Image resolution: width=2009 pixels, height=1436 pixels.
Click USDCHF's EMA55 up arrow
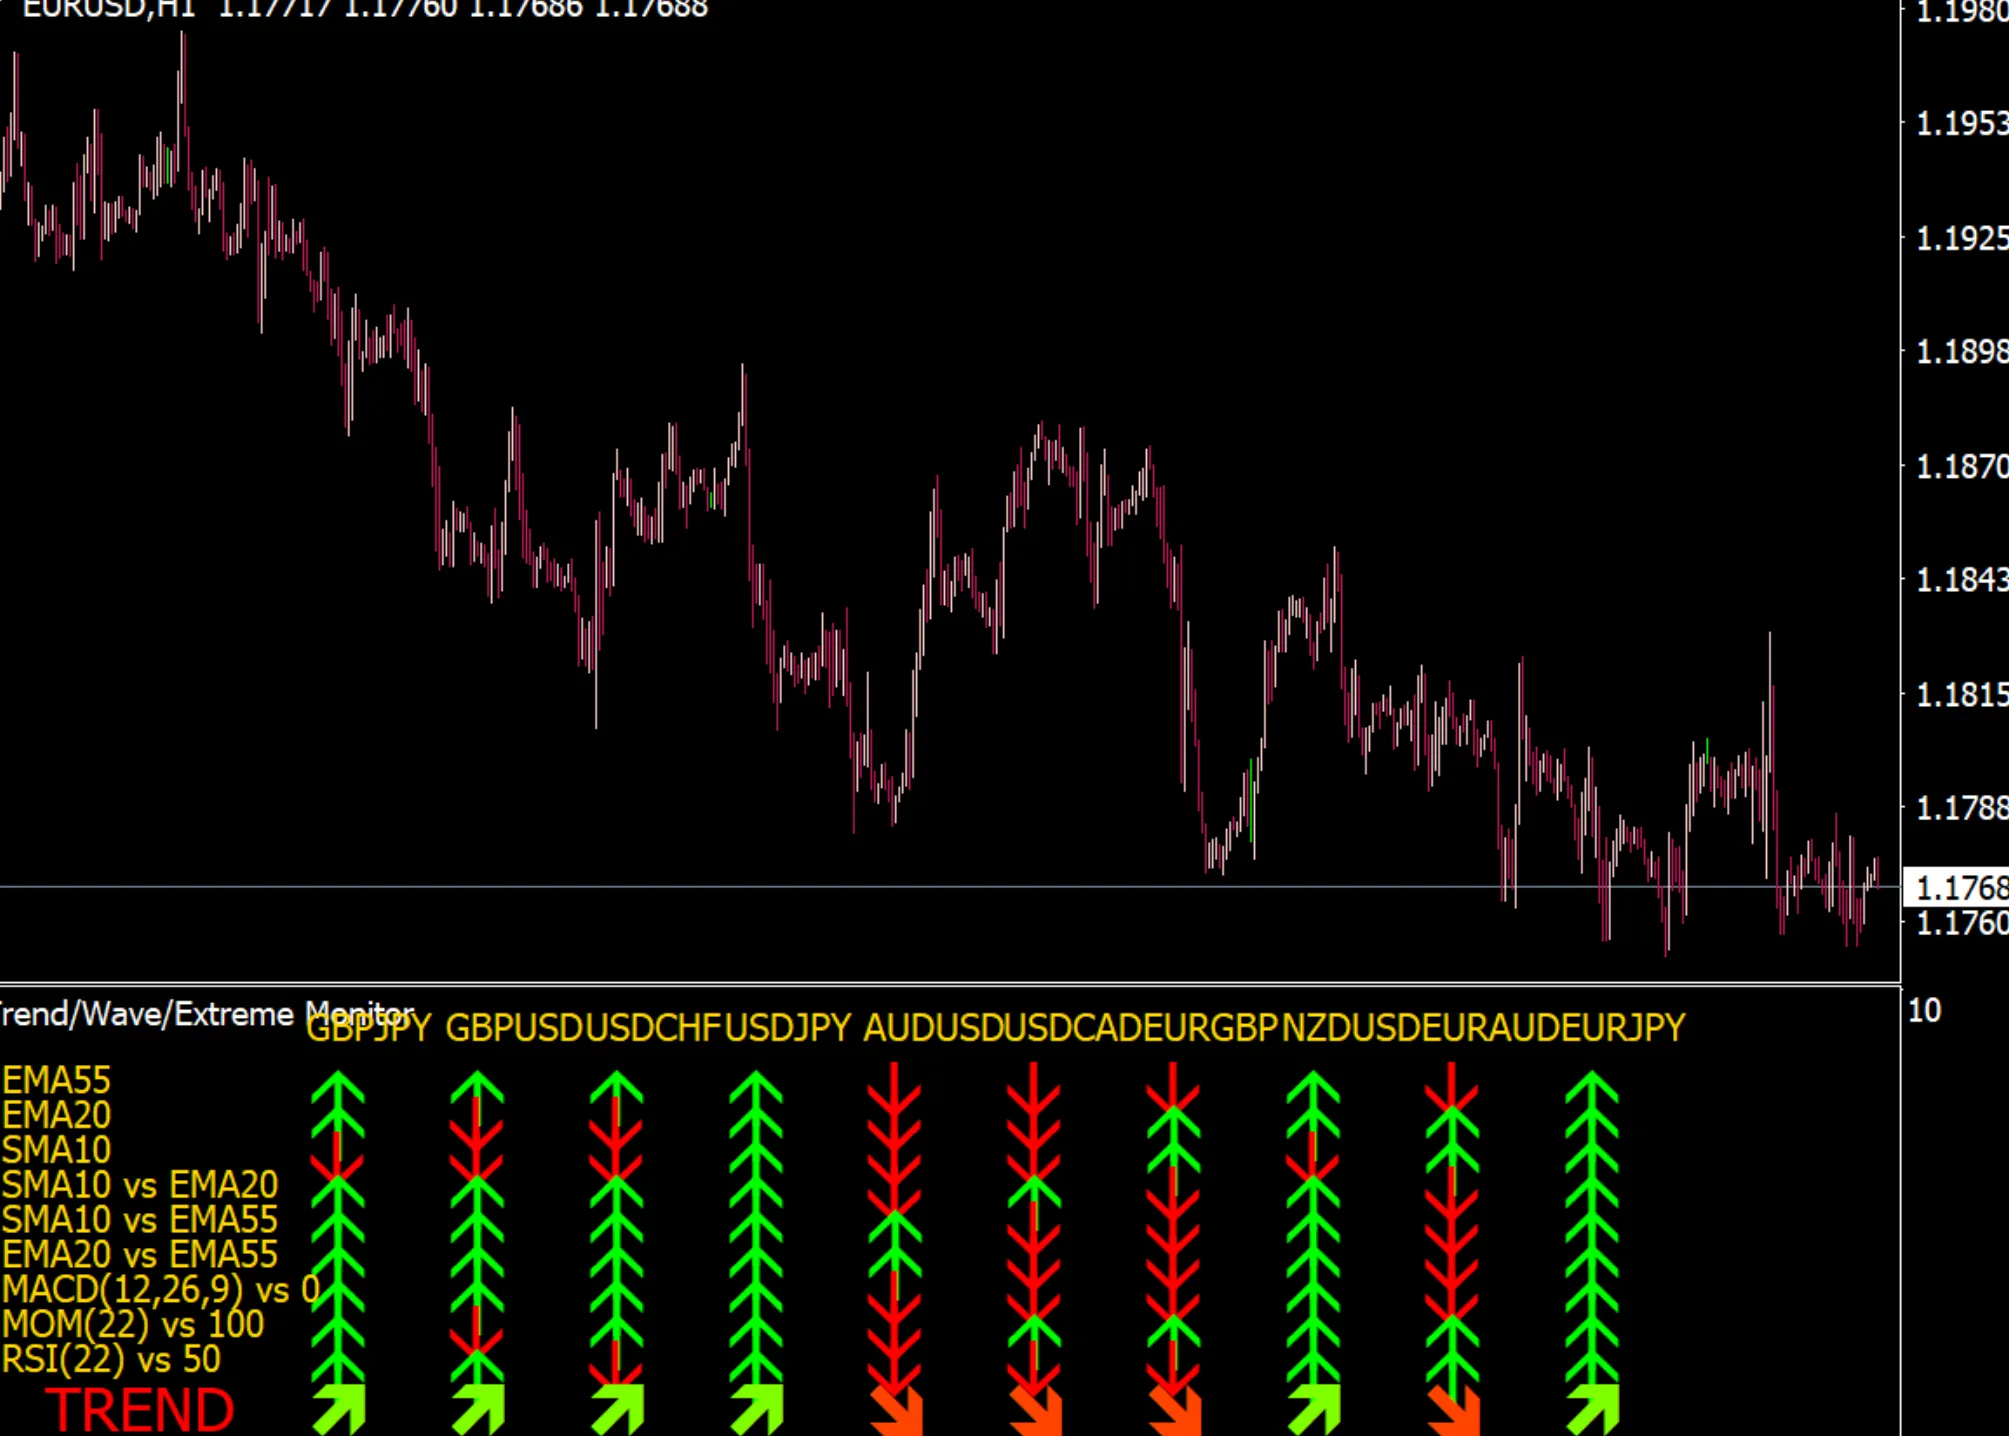click(x=617, y=1088)
